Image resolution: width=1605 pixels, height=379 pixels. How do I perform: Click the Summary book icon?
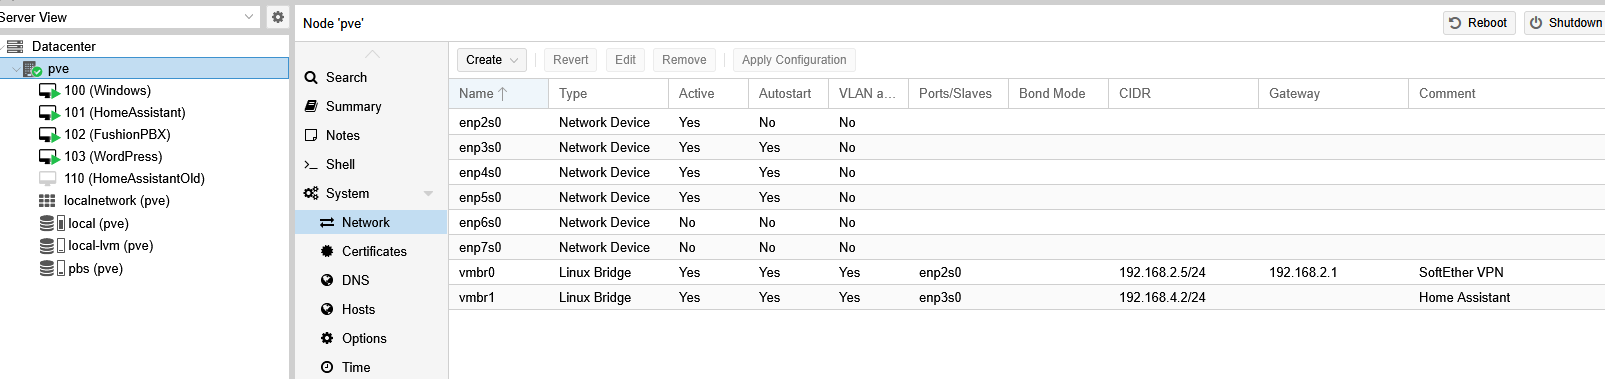click(x=311, y=106)
